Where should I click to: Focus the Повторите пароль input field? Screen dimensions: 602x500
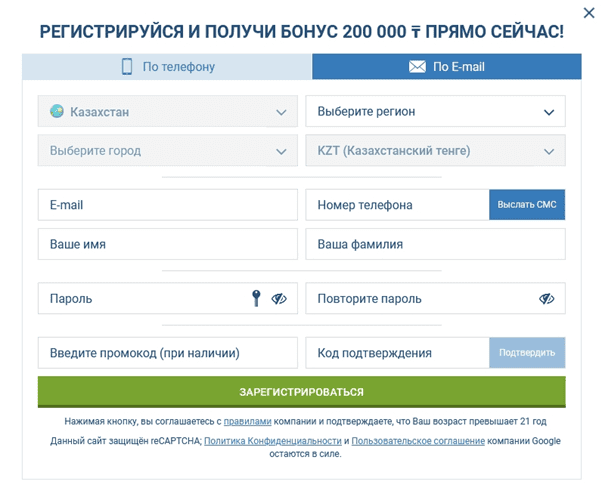[x=435, y=298]
